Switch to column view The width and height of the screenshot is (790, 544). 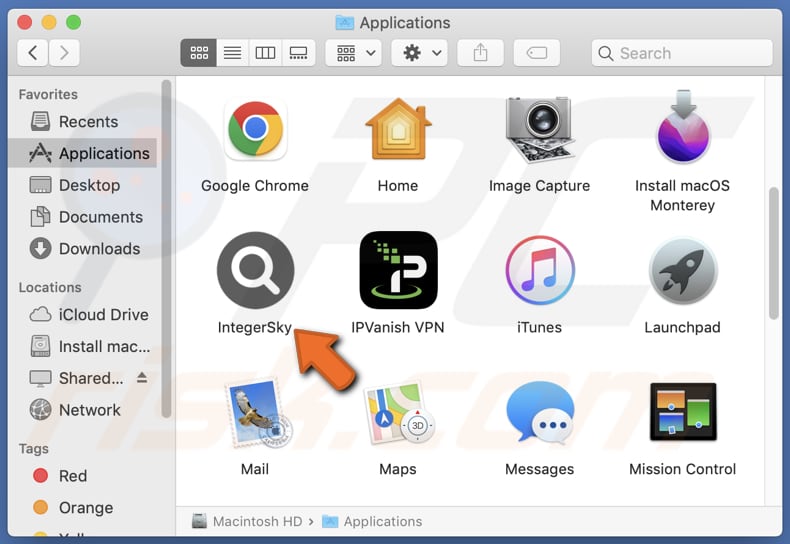(x=266, y=52)
